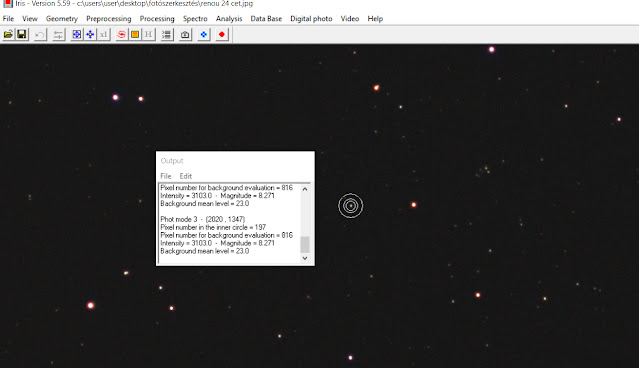The height and width of the screenshot is (368, 639).
Task: Click 'Pixel number in the inner circle = 197'
Action: pos(213,227)
